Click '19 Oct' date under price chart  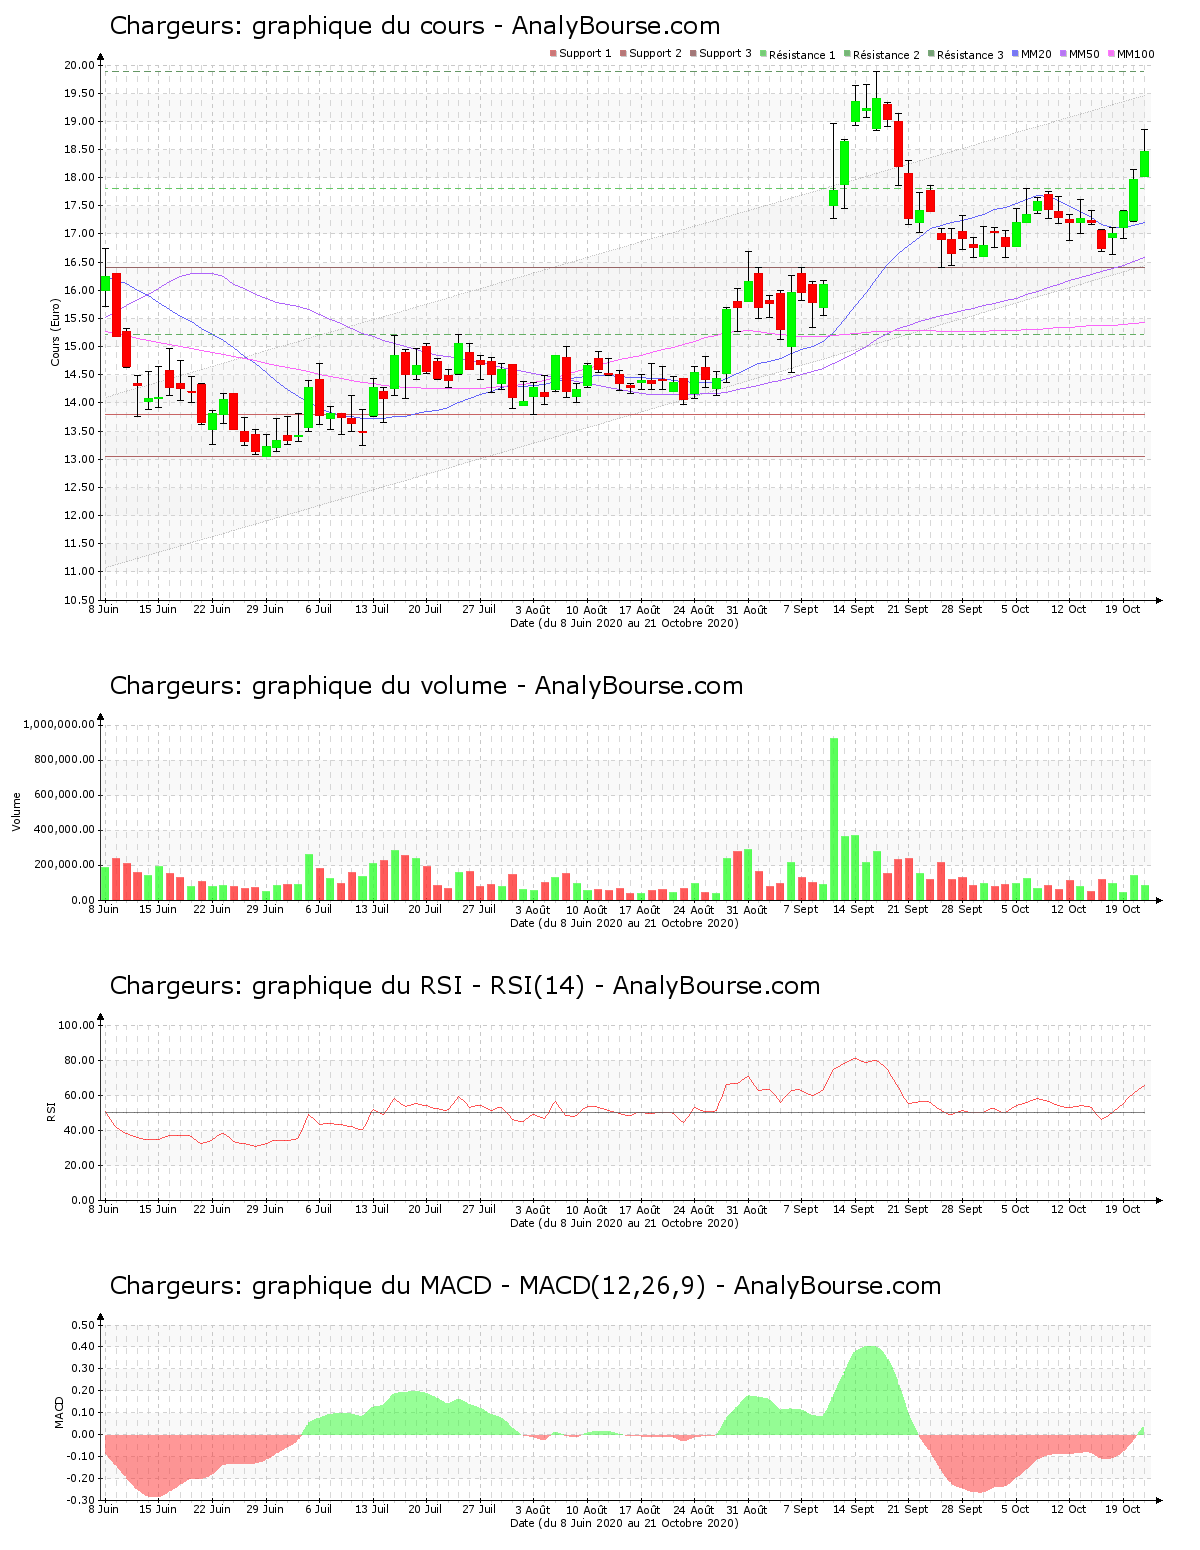click(1122, 609)
